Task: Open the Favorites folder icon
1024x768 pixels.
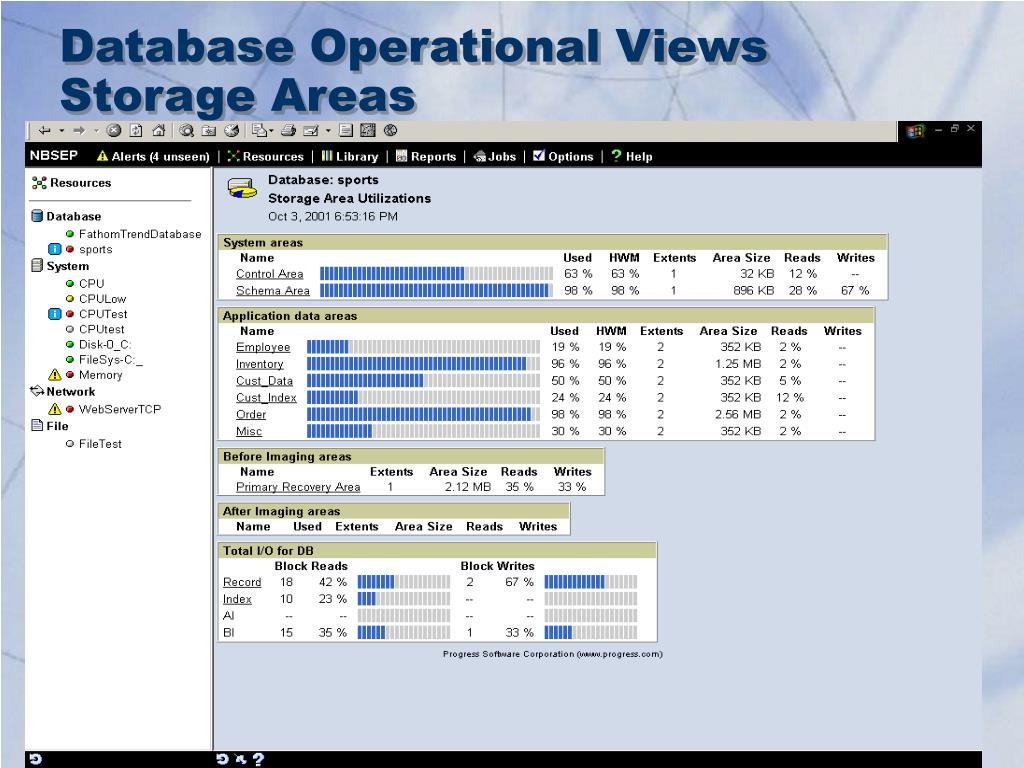Action: tap(209, 131)
